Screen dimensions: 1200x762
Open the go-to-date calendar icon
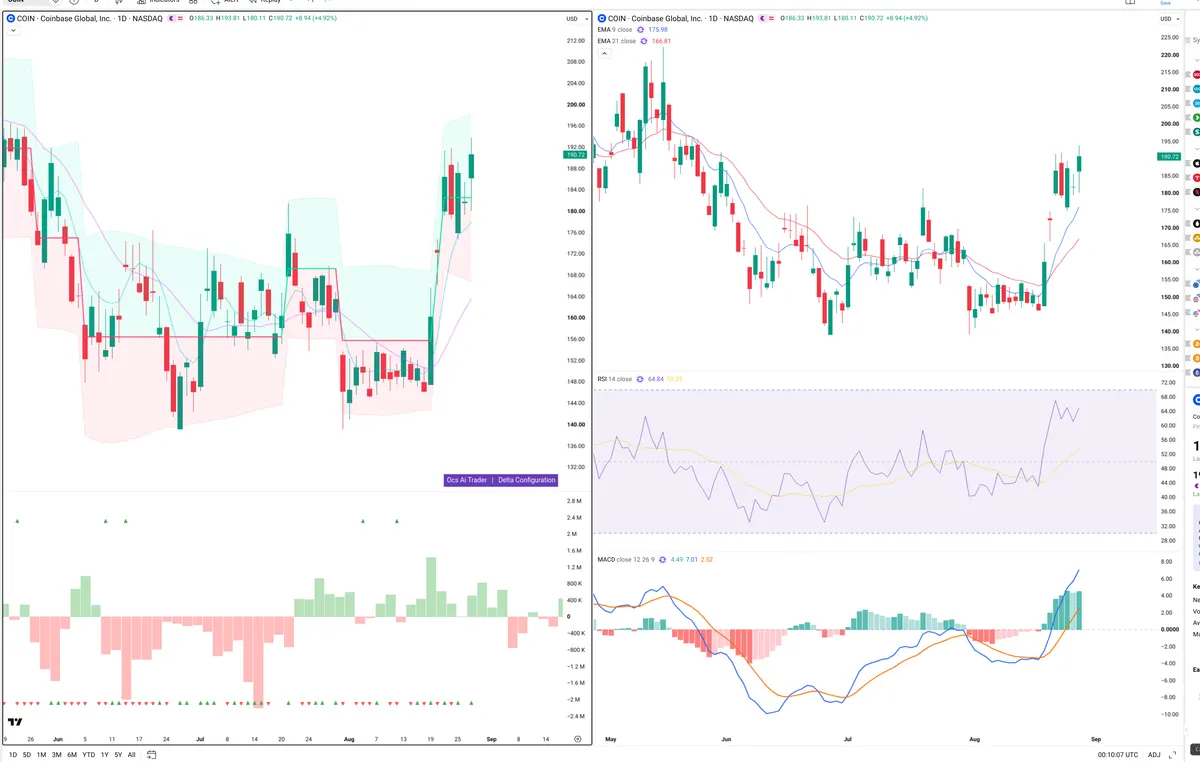click(x=152, y=754)
